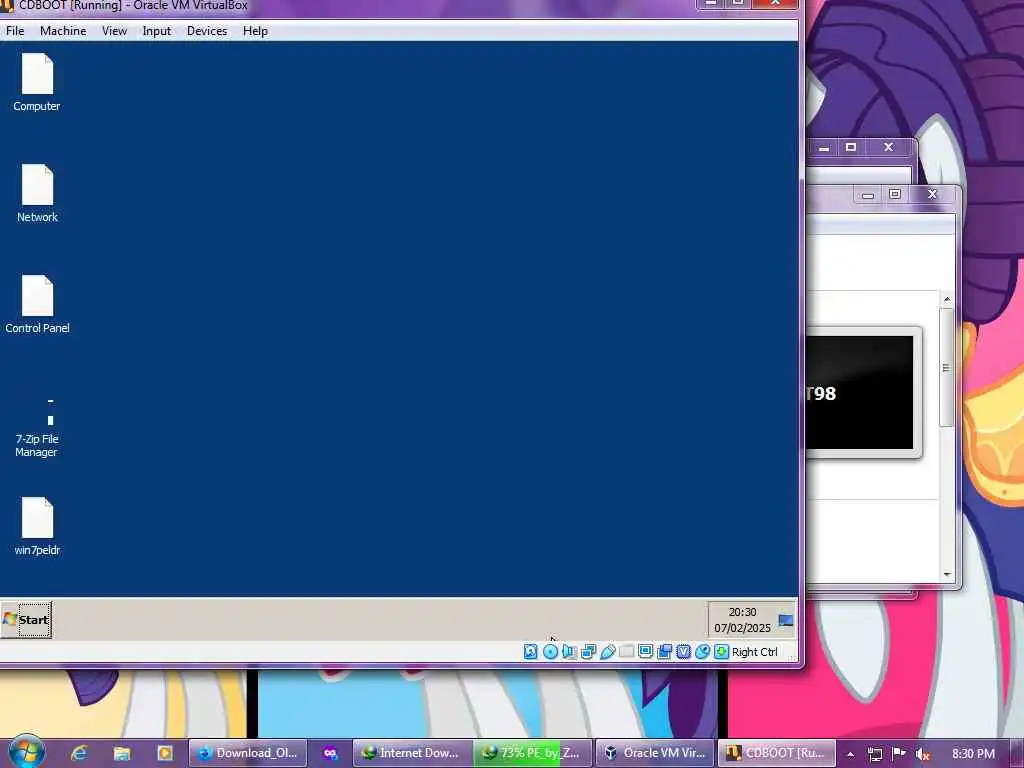
Task: Click the recording indicator with overlapping squares
Action: tap(664, 652)
